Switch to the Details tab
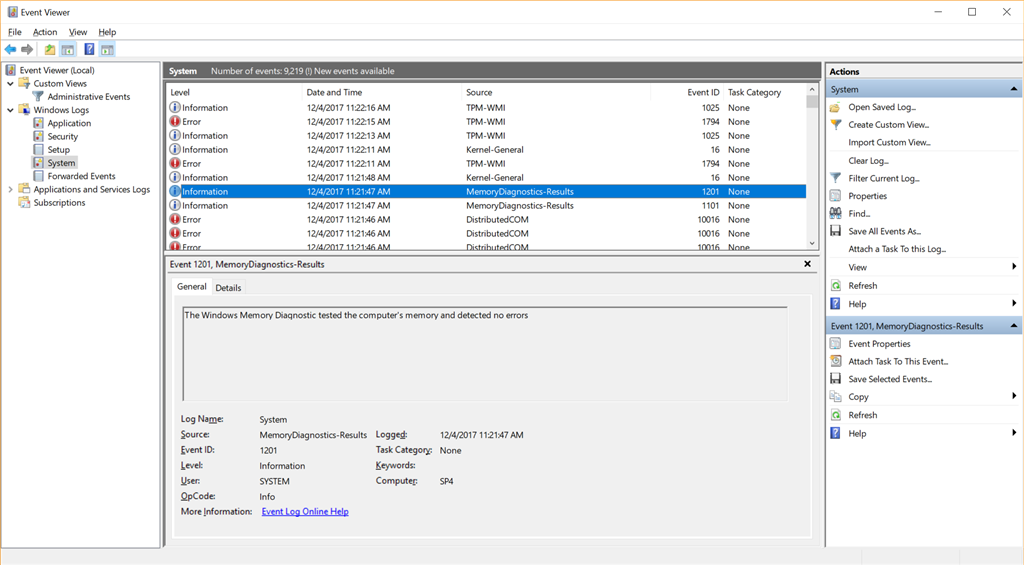This screenshot has height=565, width=1024. coord(228,287)
